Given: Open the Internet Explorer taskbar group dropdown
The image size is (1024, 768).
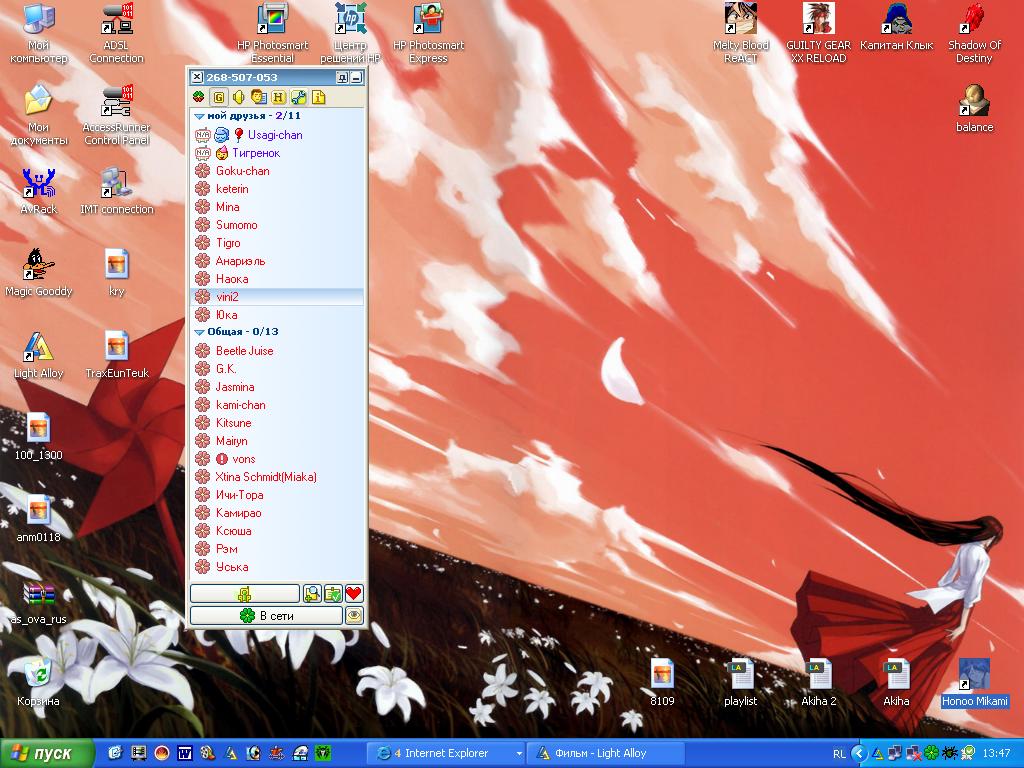Looking at the screenshot, I should point(519,754).
